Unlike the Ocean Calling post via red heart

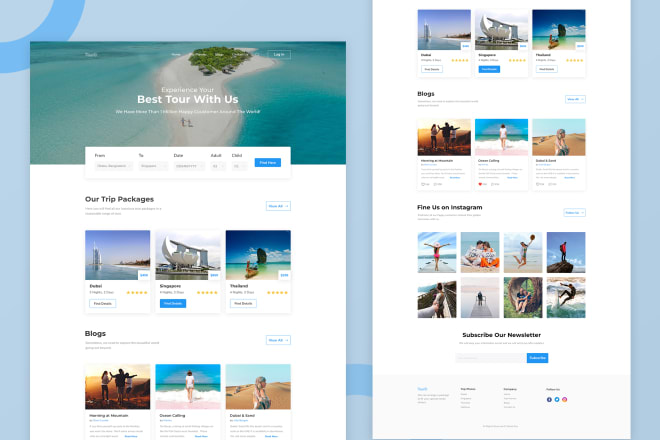(480, 184)
